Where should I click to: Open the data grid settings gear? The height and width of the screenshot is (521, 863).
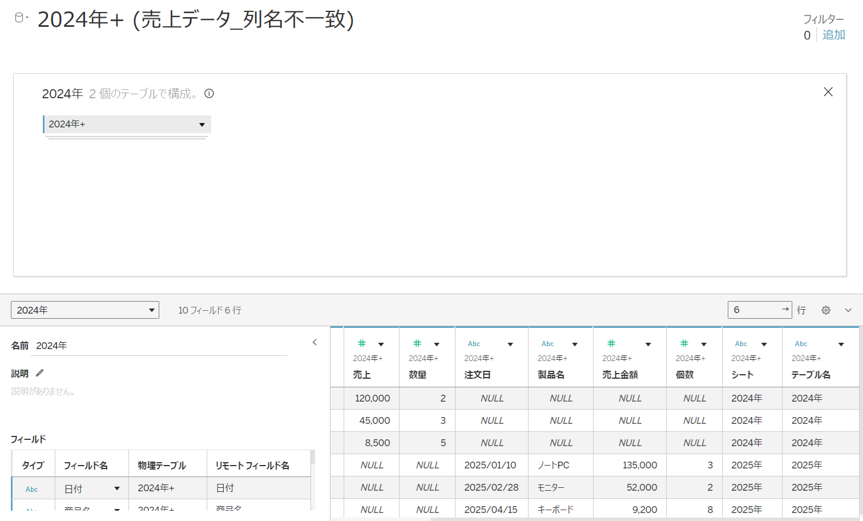coord(826,310)
